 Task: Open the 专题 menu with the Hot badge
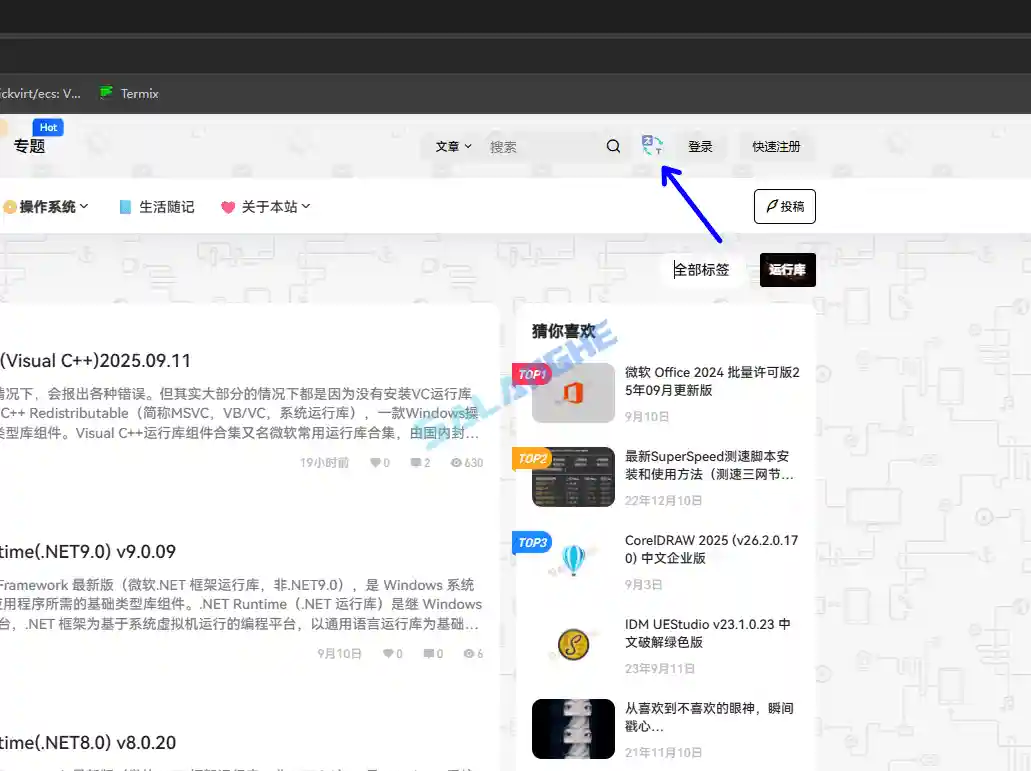(x=30, y=145)
